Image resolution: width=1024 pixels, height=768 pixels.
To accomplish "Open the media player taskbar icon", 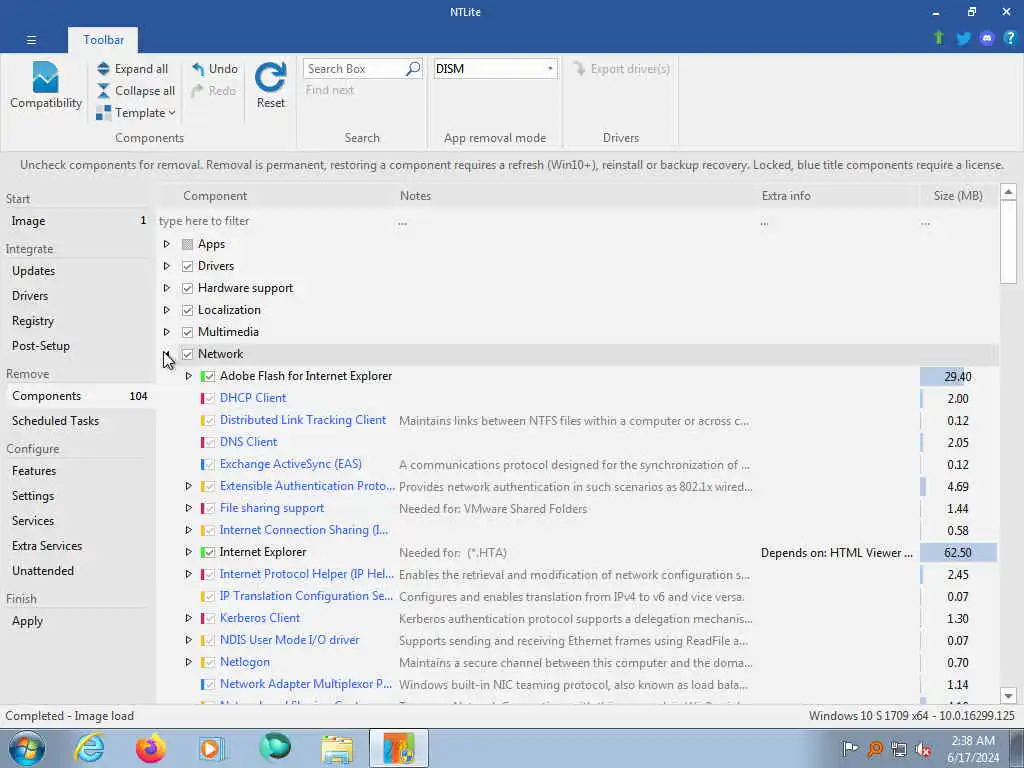I will pos(212,748).
